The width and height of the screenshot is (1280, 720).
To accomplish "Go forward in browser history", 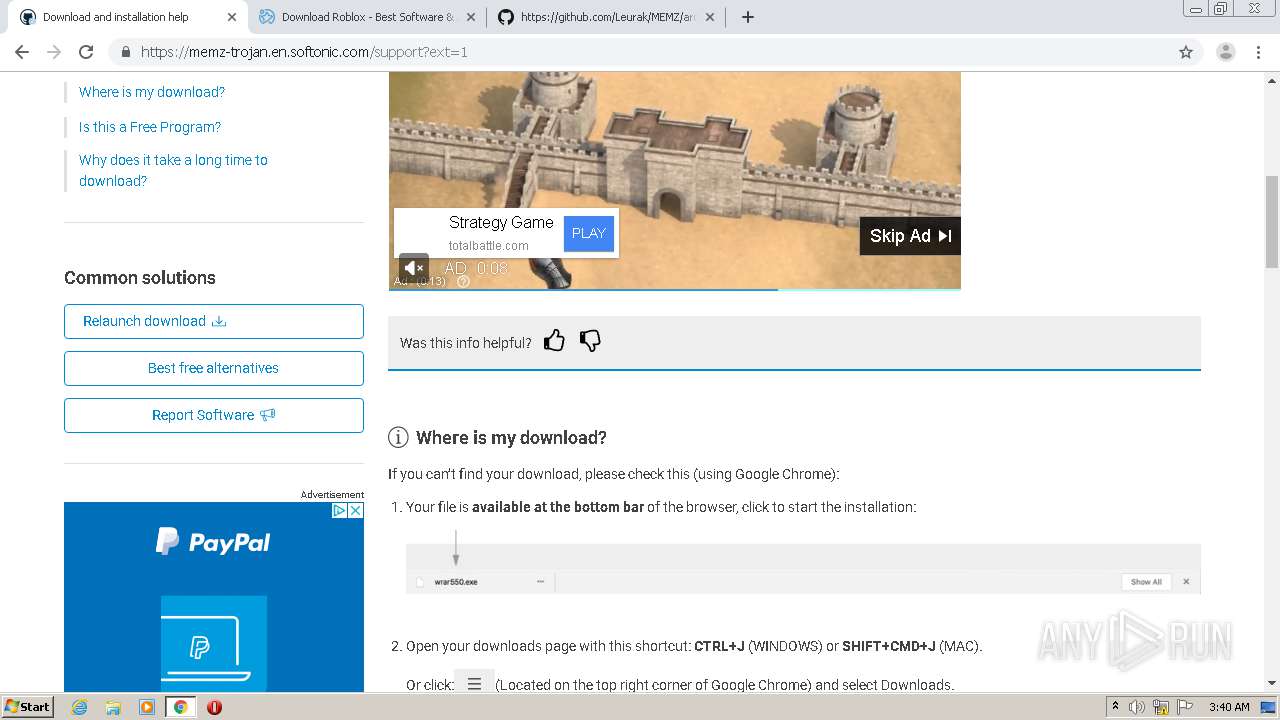I will [x=54, y=52].
